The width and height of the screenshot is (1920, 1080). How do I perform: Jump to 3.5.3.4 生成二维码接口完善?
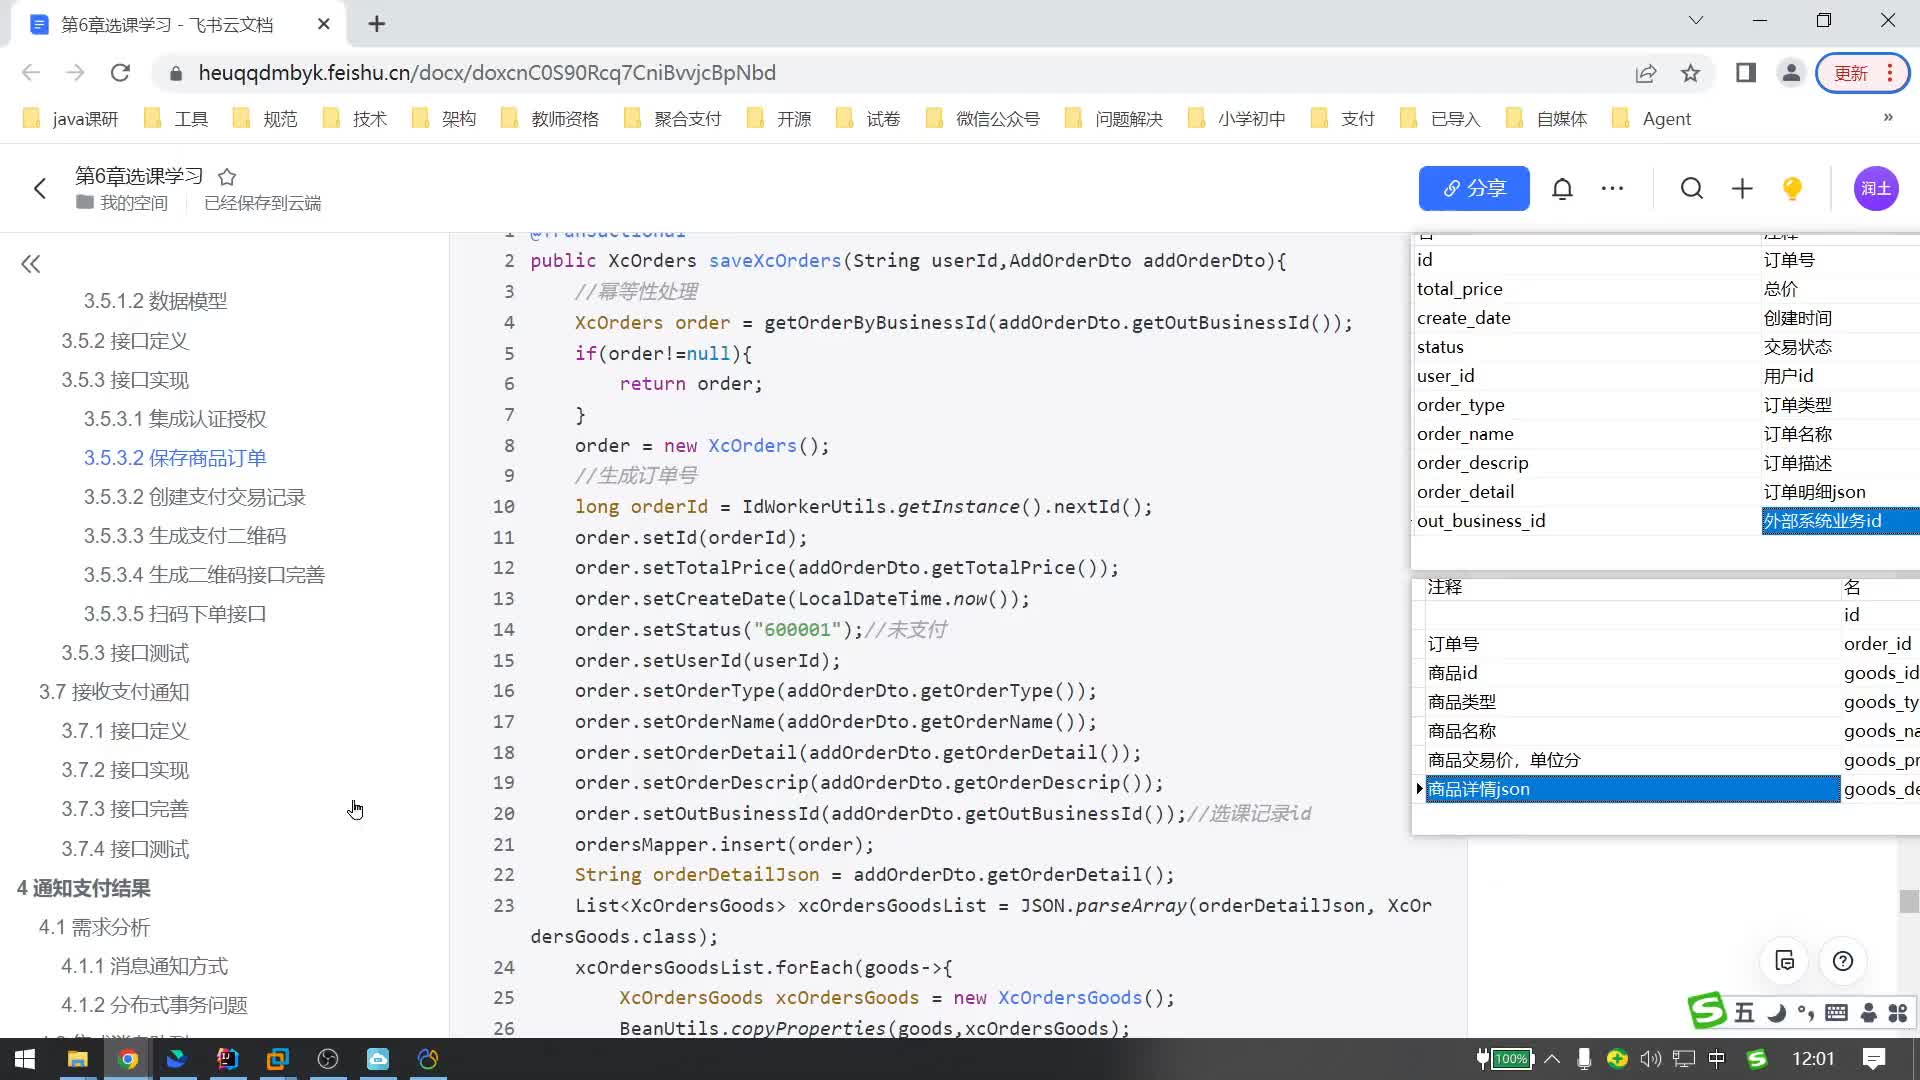[x=204, y=575]
